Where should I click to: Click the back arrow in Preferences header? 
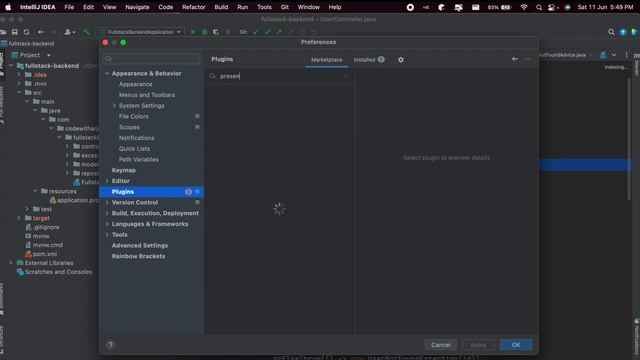pyautogui.click(x=515, y=59)
